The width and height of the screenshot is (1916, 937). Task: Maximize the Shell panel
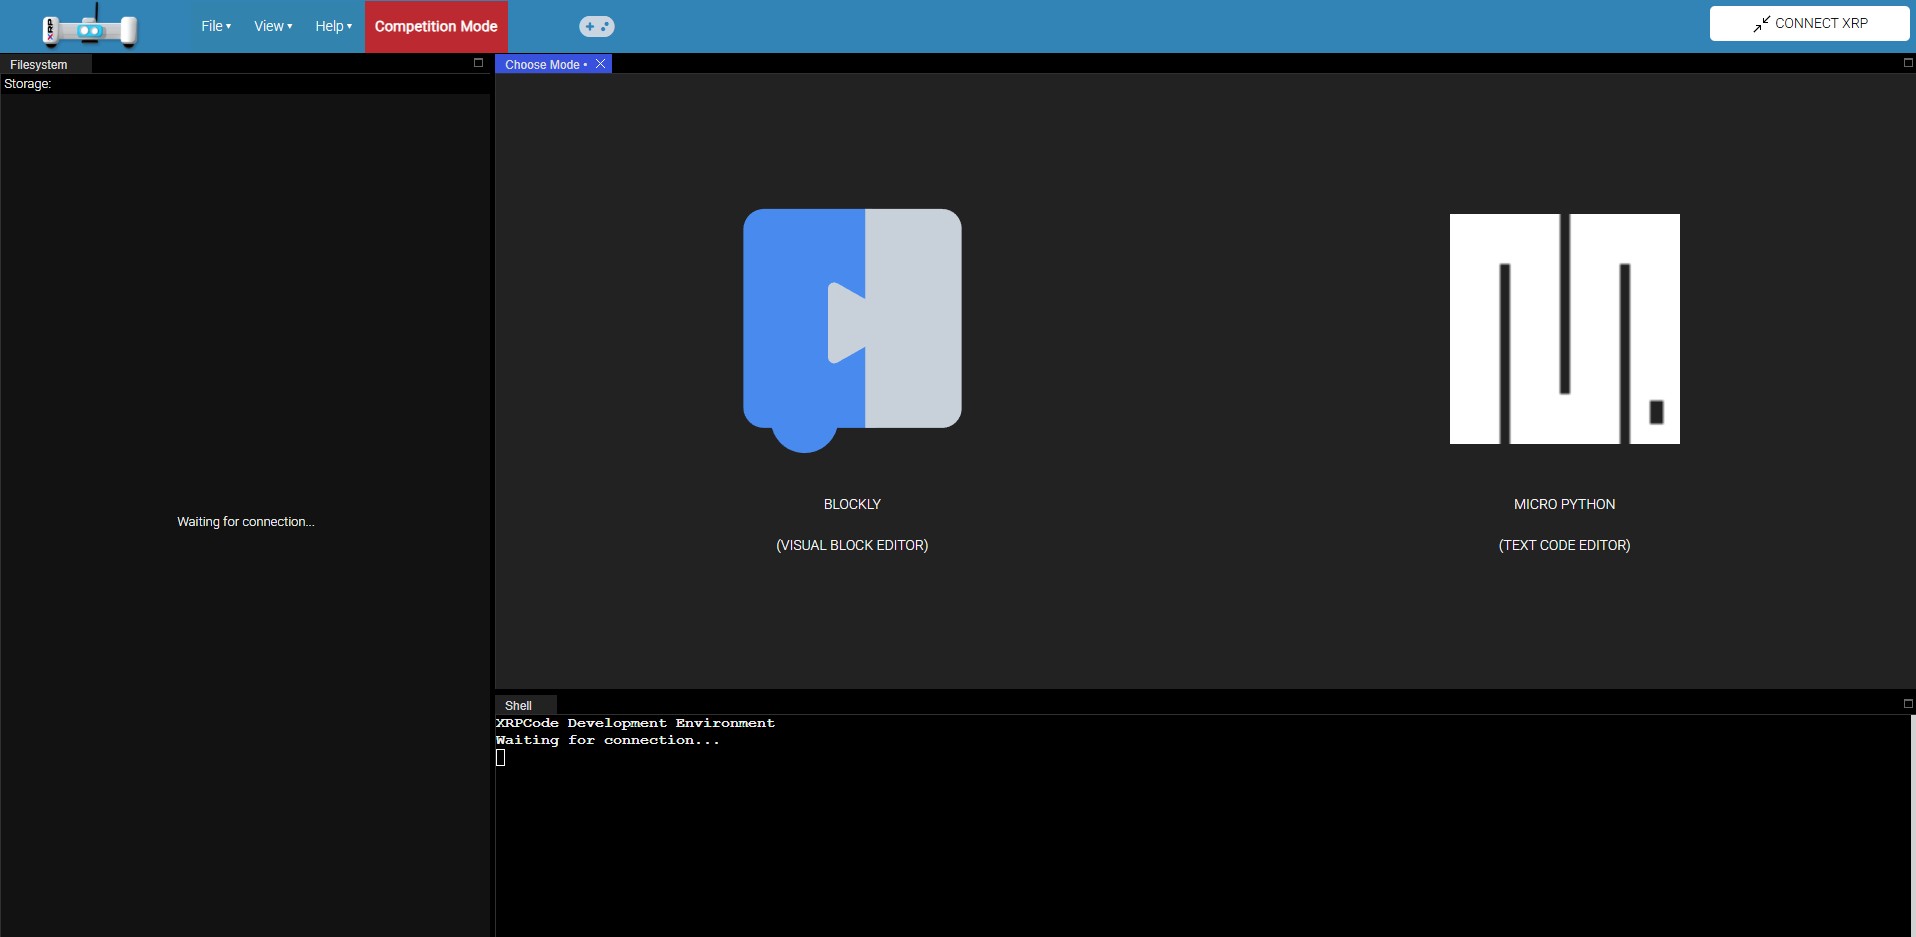click(x=1907, y=704)
